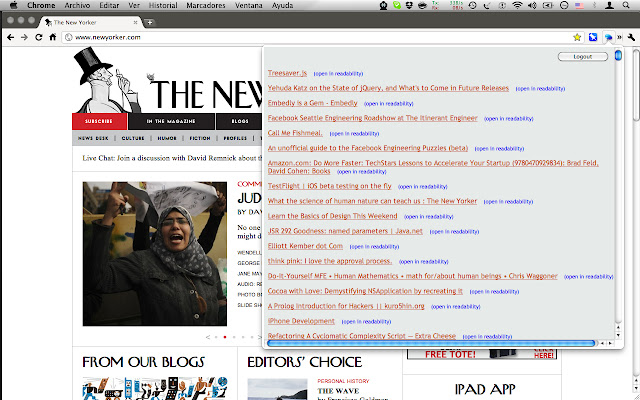The width and height of the screenshot is (640, 400).
Task: Open 'Elliott Kember dot Com' link
Action: coord(305,246)
